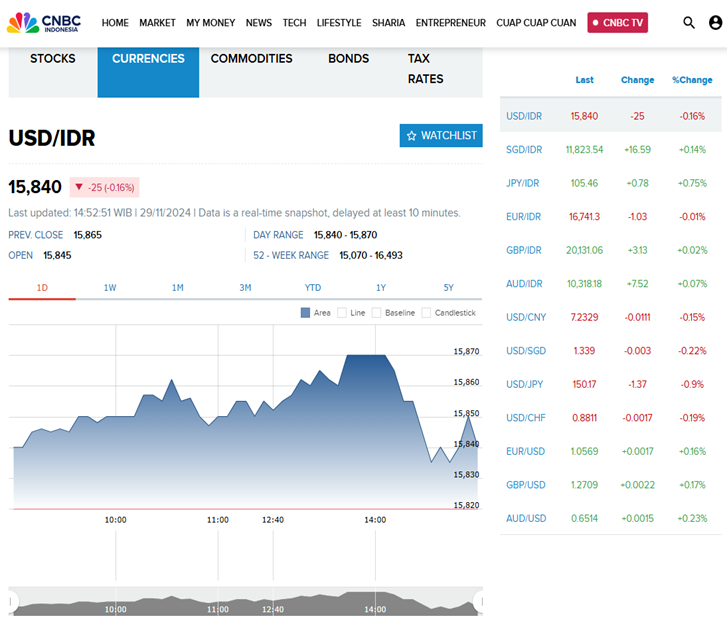Add USD/IDR to watchlist with star button
Image resolution: width=727 pixels, height=629 pixels.
(x=441, y=135)
